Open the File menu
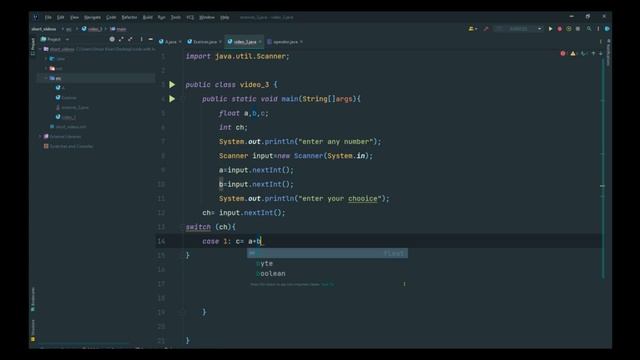The height and width of the screenshot is (360, 640). point(48,17)
